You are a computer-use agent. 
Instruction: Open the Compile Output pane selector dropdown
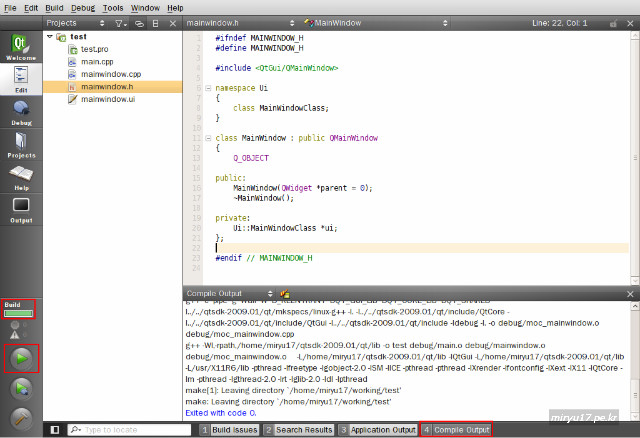pyautogui.click(x=229, y=293)
